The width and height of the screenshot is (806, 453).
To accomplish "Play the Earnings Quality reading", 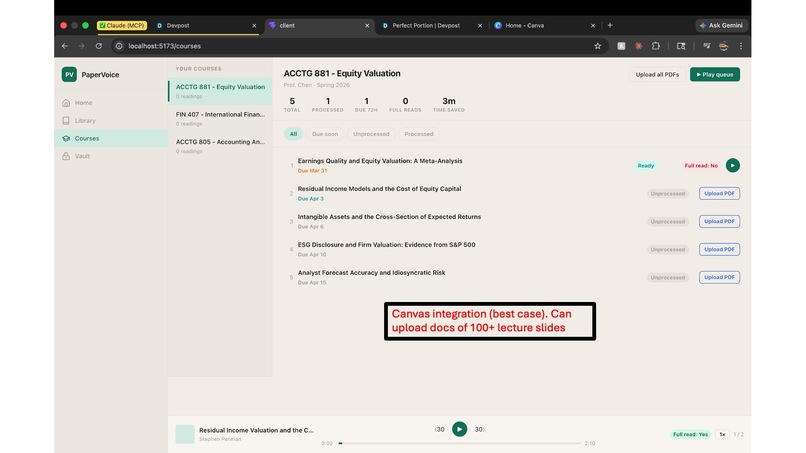I will click(732, 166).
